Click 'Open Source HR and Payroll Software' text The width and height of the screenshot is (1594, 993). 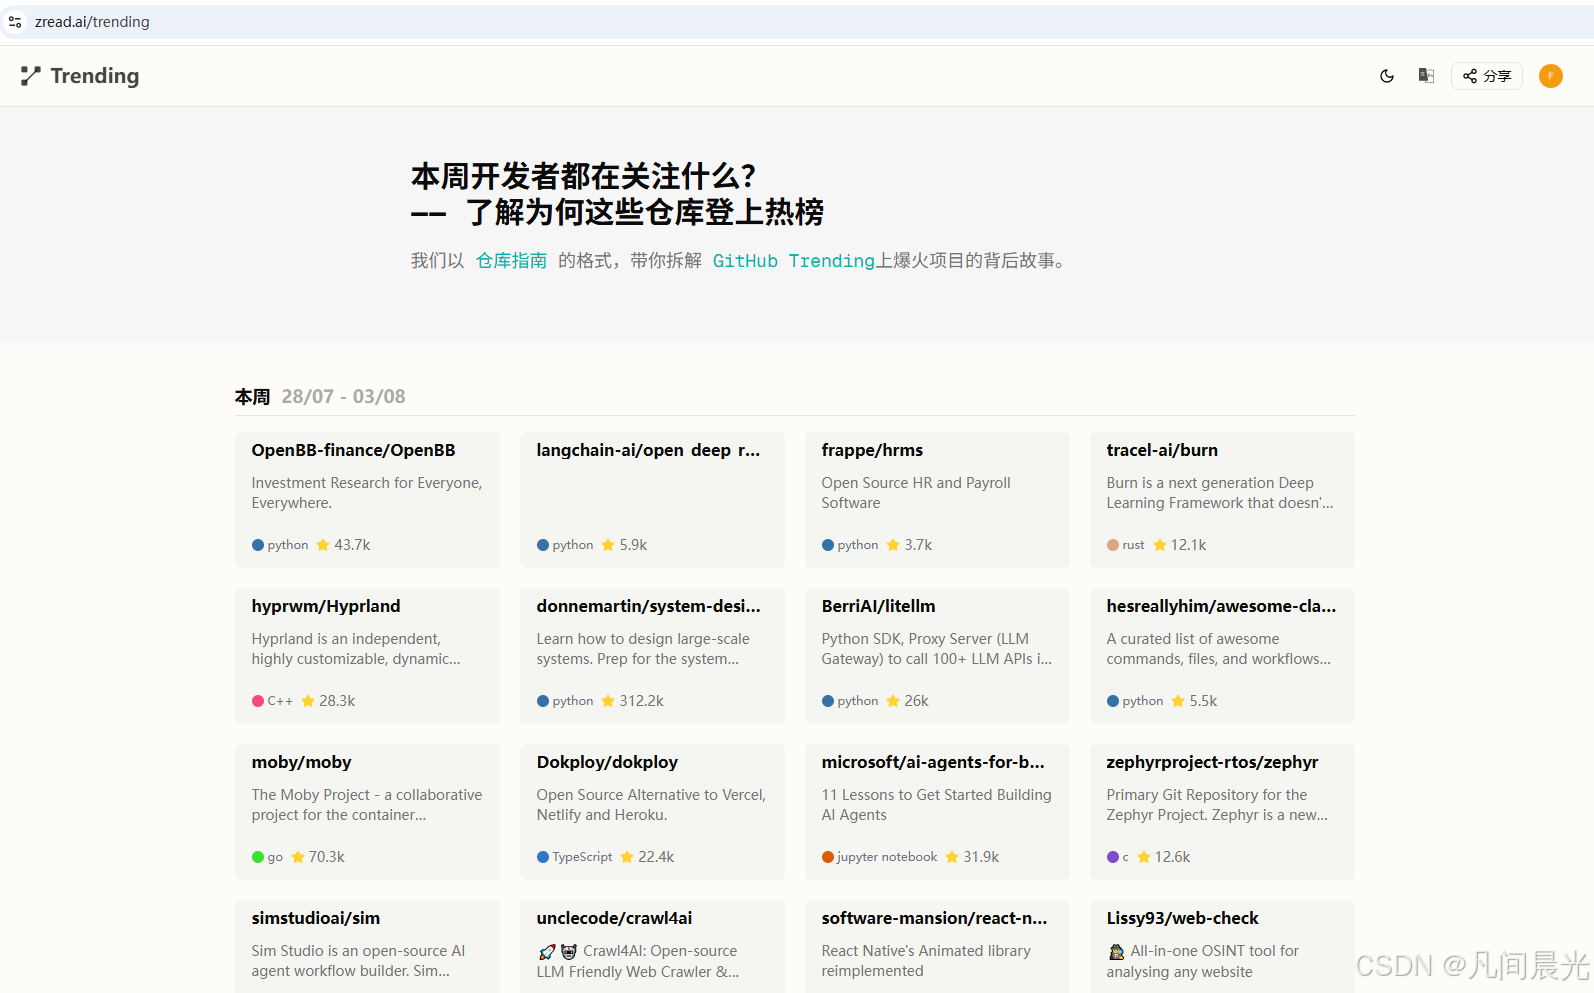916,493
